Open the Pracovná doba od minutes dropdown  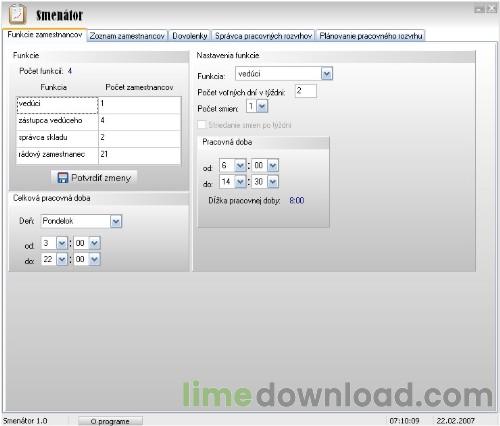pos(273,165)
